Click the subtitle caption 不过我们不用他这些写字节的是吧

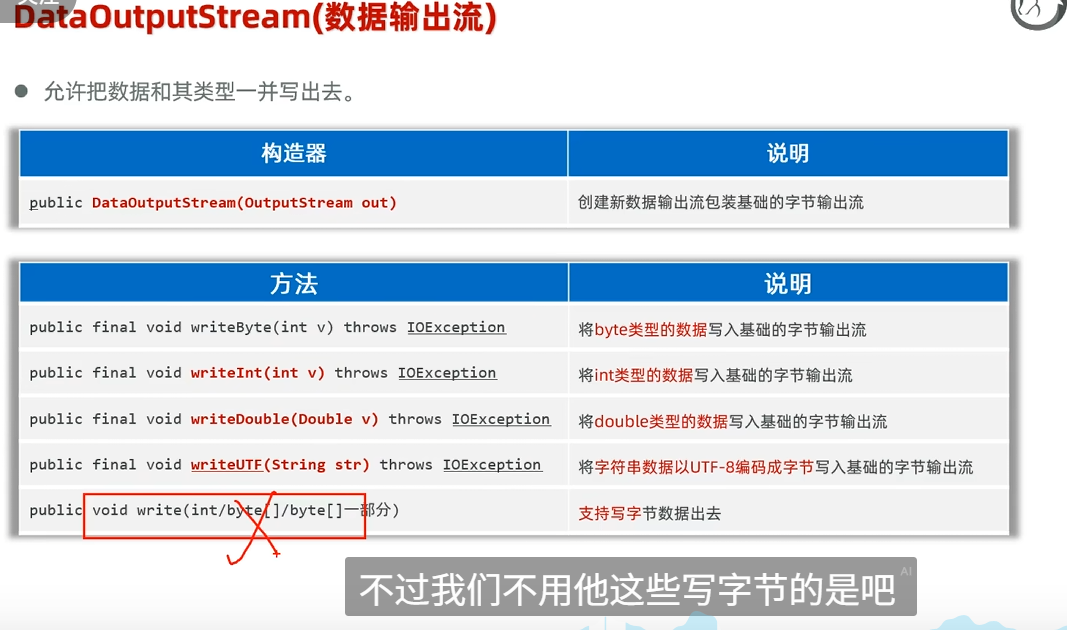627,589
